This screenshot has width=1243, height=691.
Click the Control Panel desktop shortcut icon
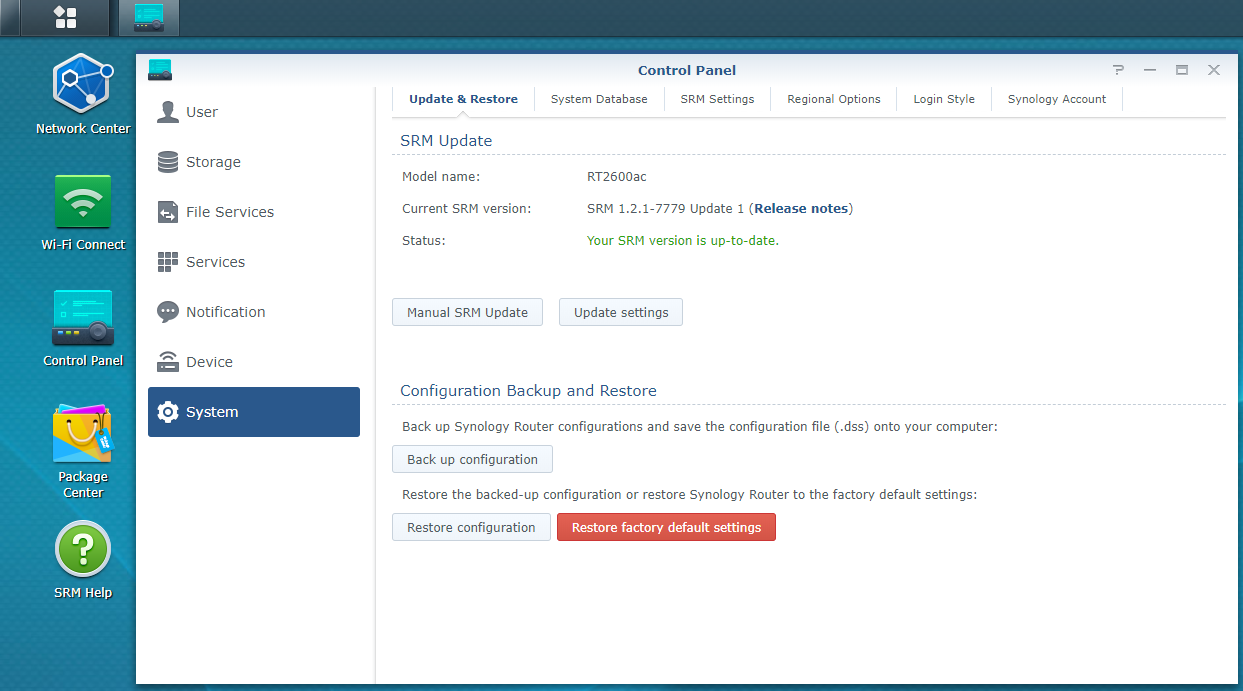point(82,318)
